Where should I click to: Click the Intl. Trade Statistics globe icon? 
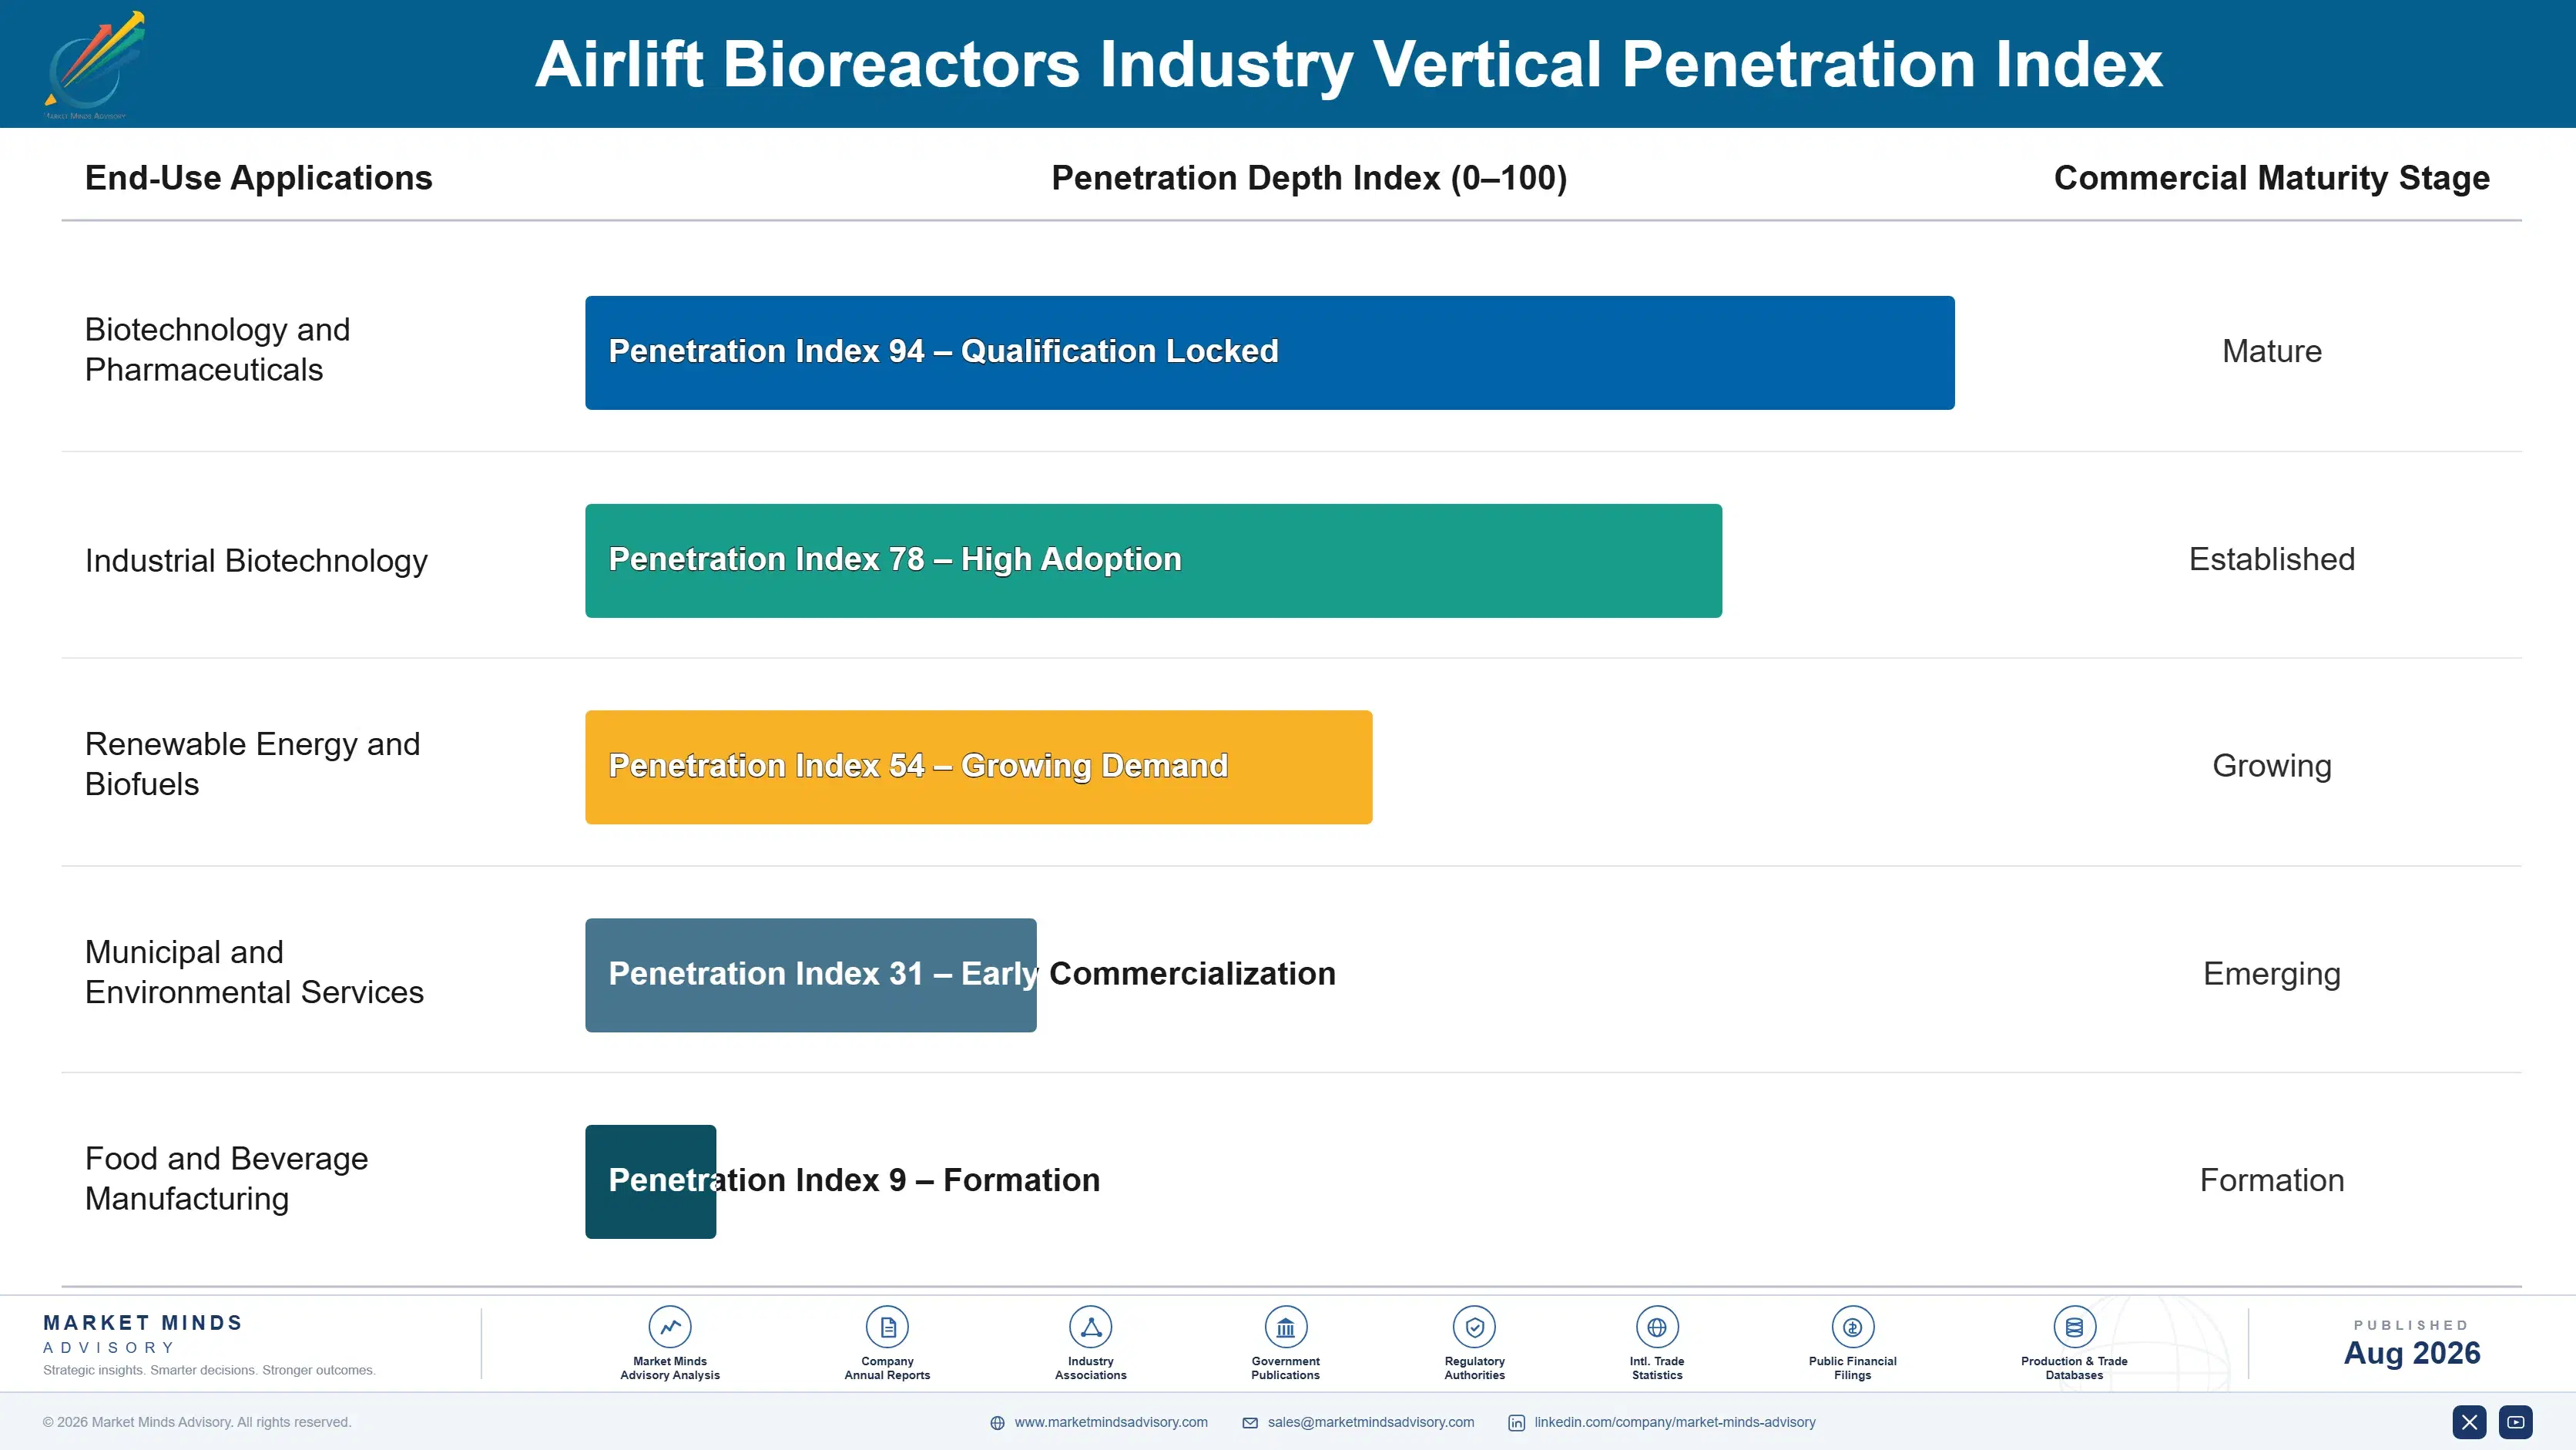(x=1657, y=1327)
